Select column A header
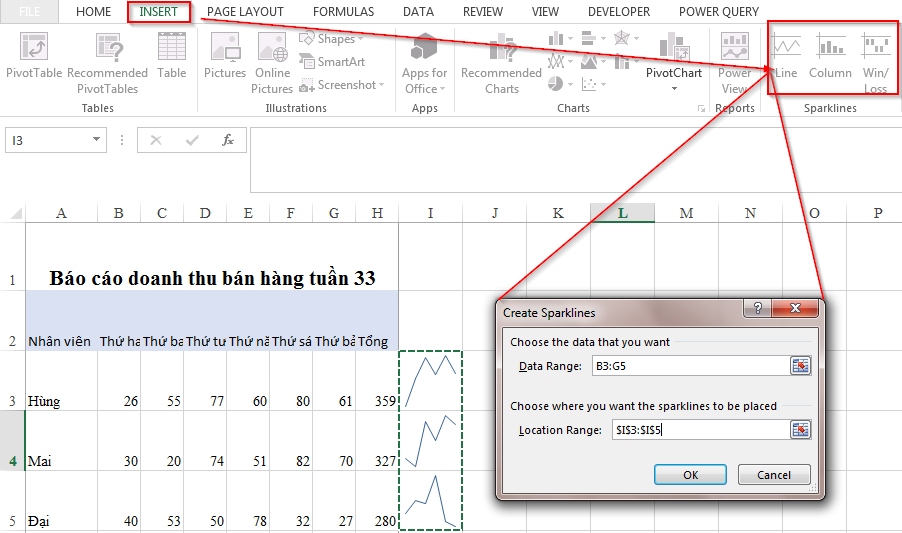This screenshot has width=902, height=533. point(62,213)
